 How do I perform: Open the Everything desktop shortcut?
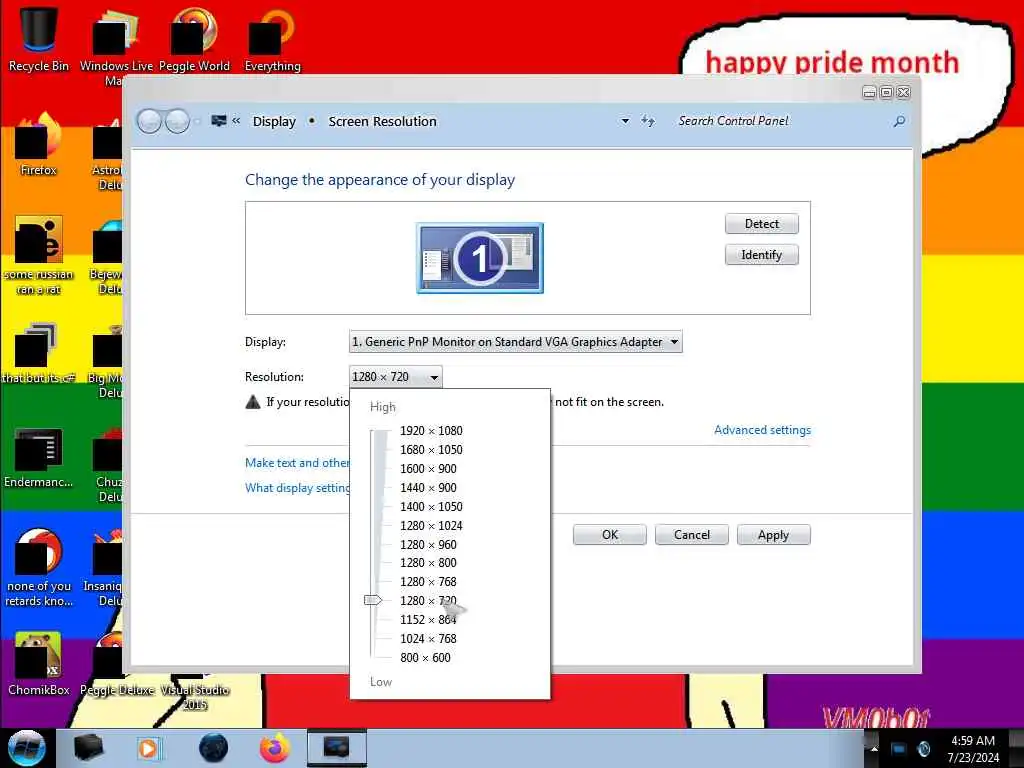click(x=272, y=39)
